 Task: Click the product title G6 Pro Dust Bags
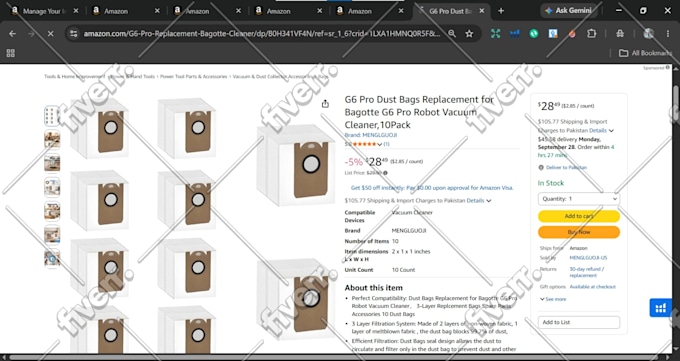pos(419,112)
